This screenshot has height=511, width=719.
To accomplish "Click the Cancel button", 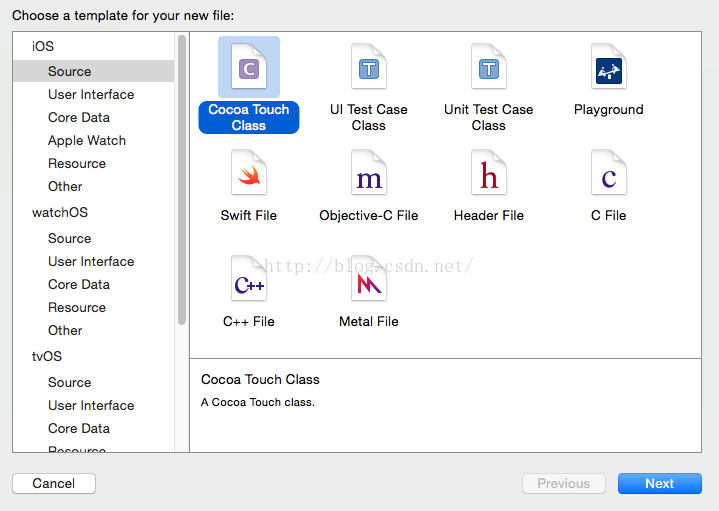I will click(54, 483).
